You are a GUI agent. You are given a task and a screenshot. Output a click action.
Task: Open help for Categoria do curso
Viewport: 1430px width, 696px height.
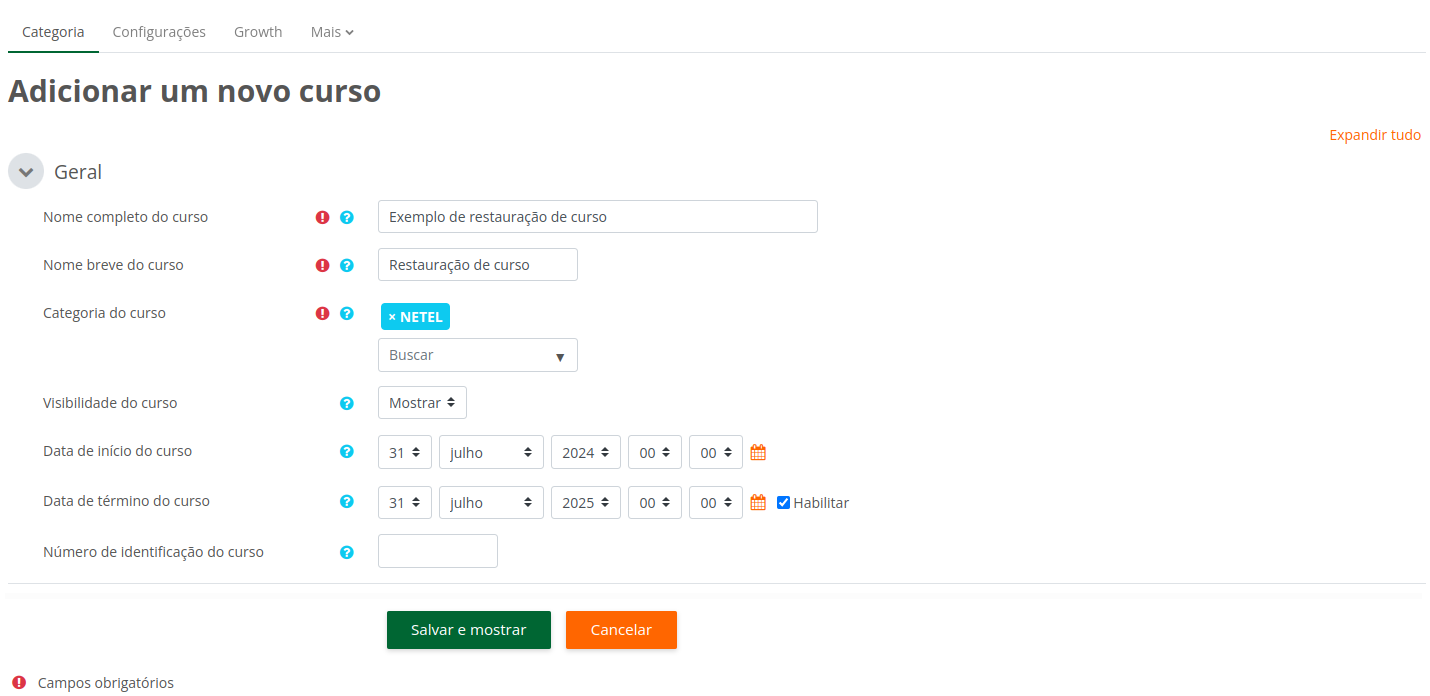[347, 313]
